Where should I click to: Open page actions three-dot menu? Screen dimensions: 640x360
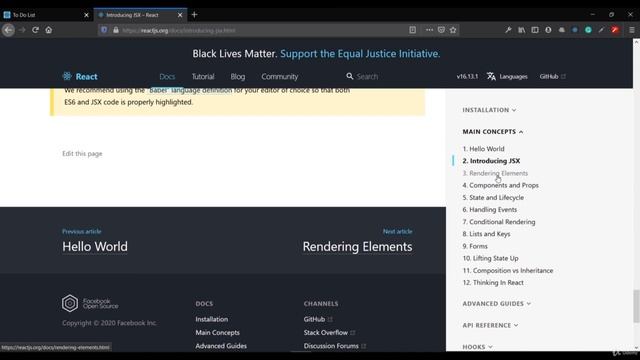tap(429, 30)
